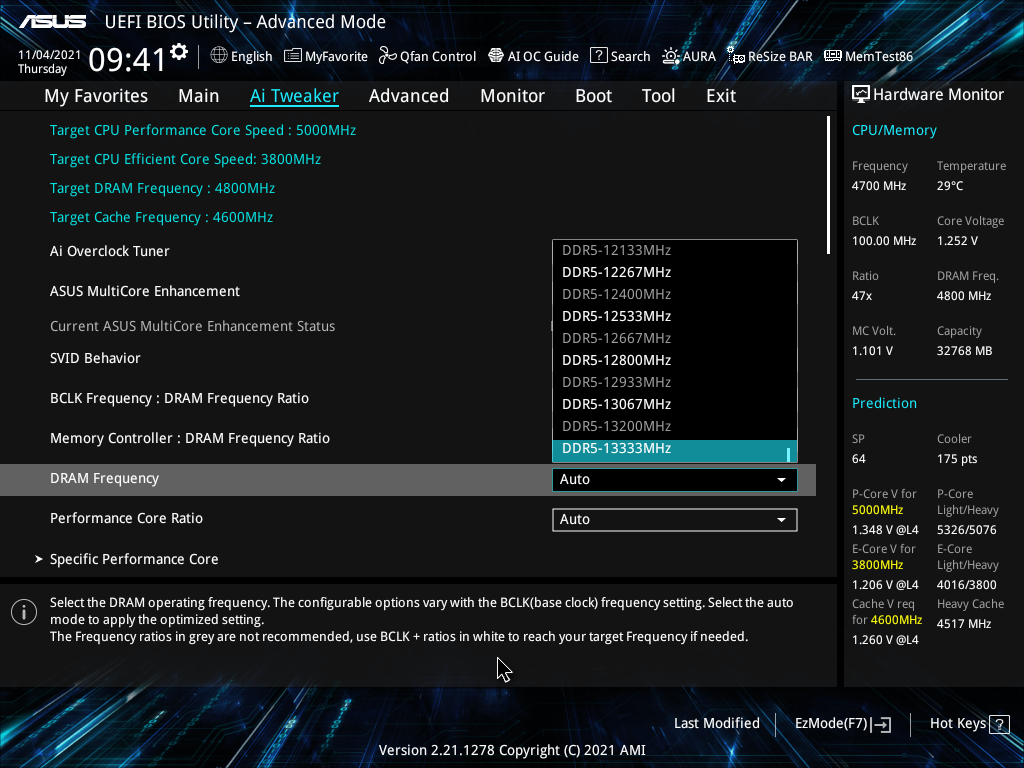Click the 11/04/2021 Thursday date
Viewport: 1024px width, 768px height.
(49, 62)
